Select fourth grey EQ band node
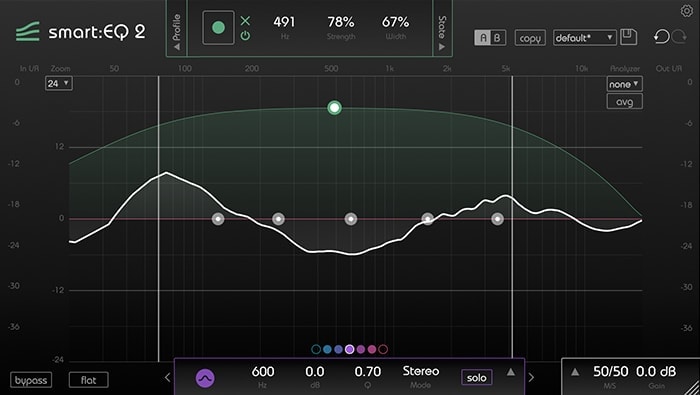The image size is (700, 395). point(428,219)
